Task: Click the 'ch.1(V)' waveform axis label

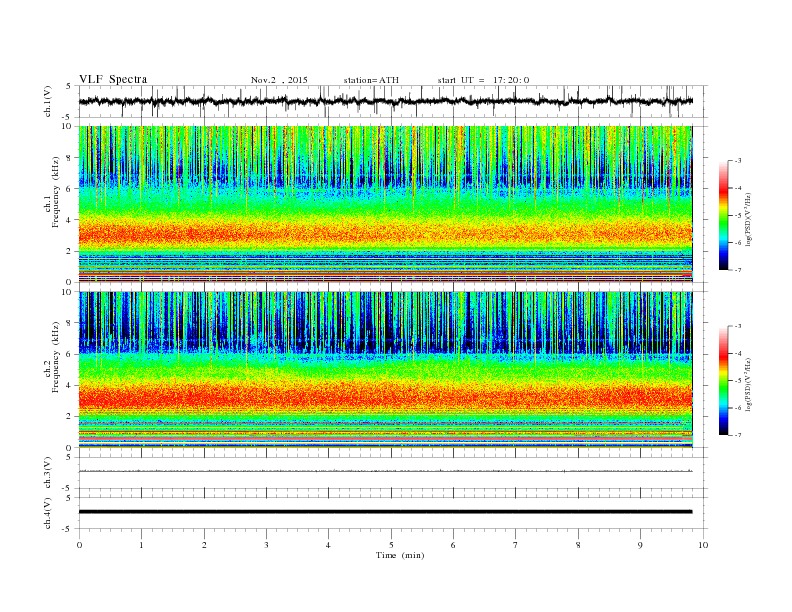Action: click(48, 101)
